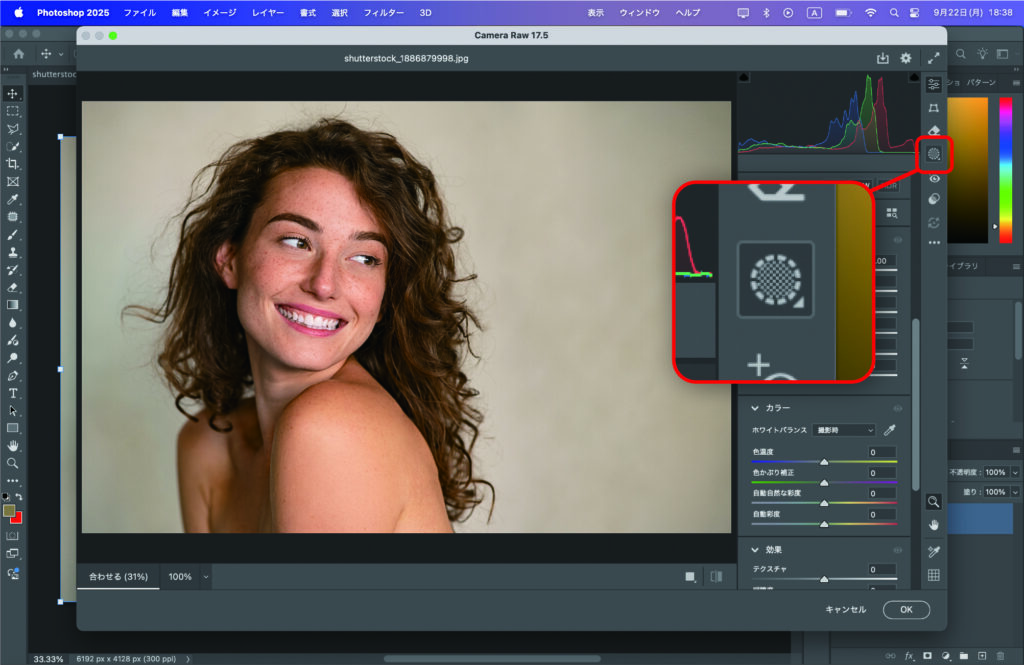Viewport: 1024px width, 665px height.
Task: Open Camera Raw preferences gear icon
Action: [x=906, y=59]
